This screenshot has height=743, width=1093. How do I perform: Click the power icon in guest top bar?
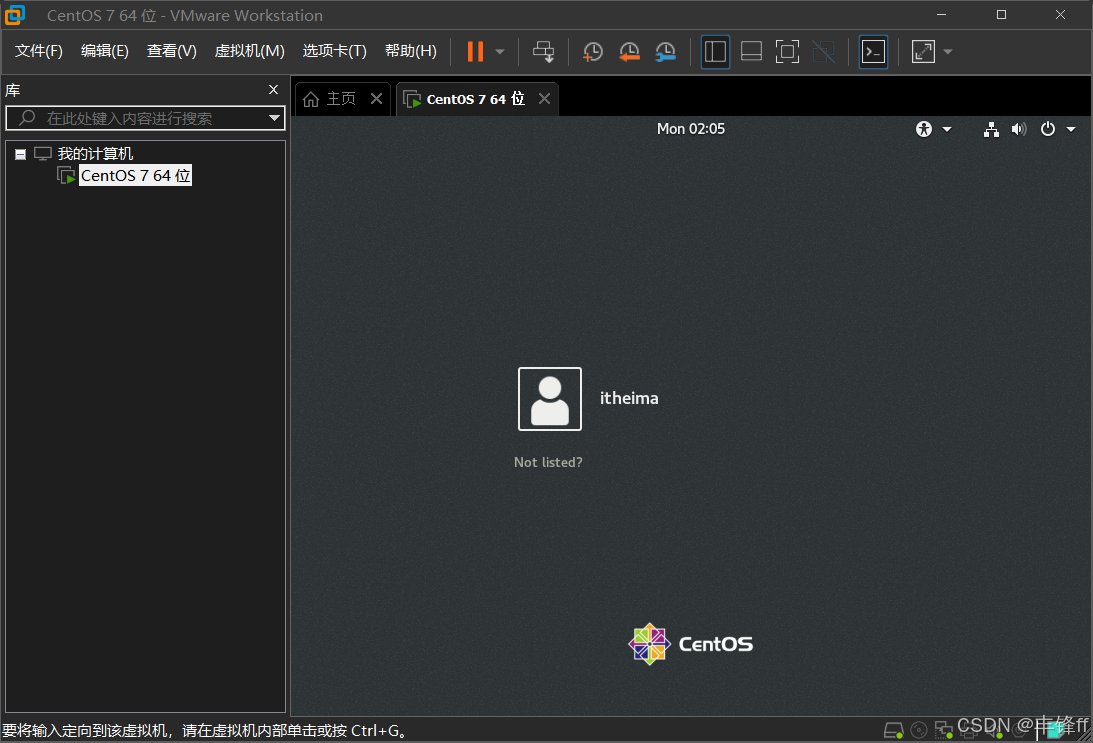1048,129
